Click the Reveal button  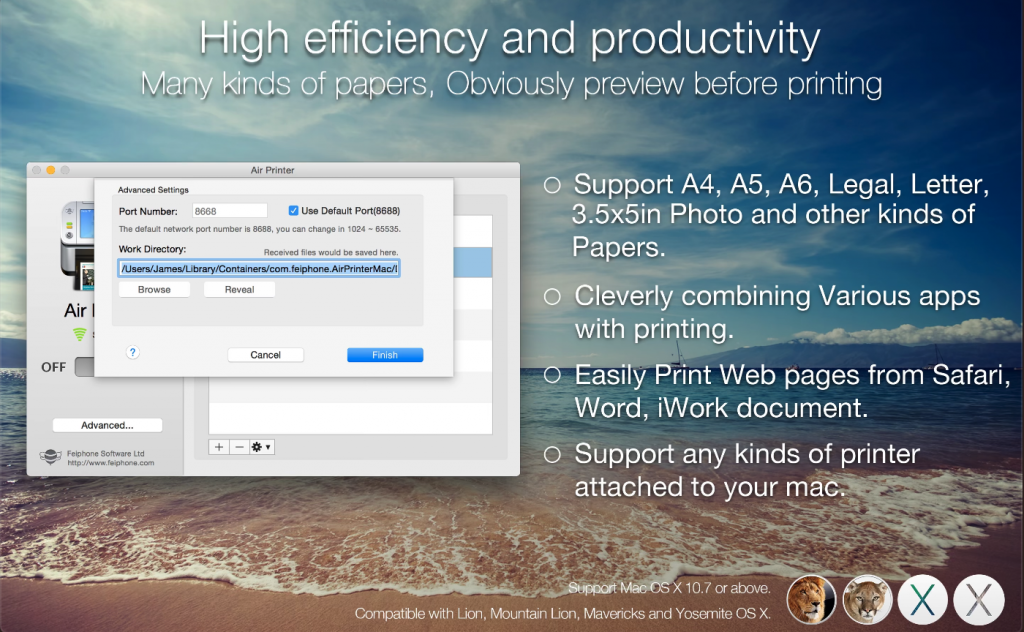coord(239,289)
